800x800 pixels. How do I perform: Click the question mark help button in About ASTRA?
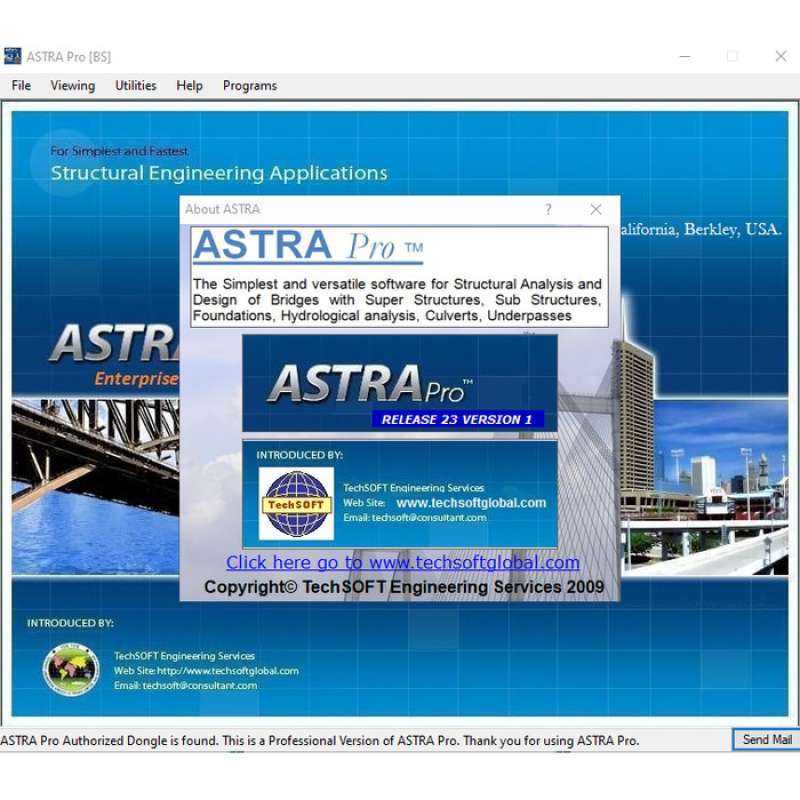(548, 209)
